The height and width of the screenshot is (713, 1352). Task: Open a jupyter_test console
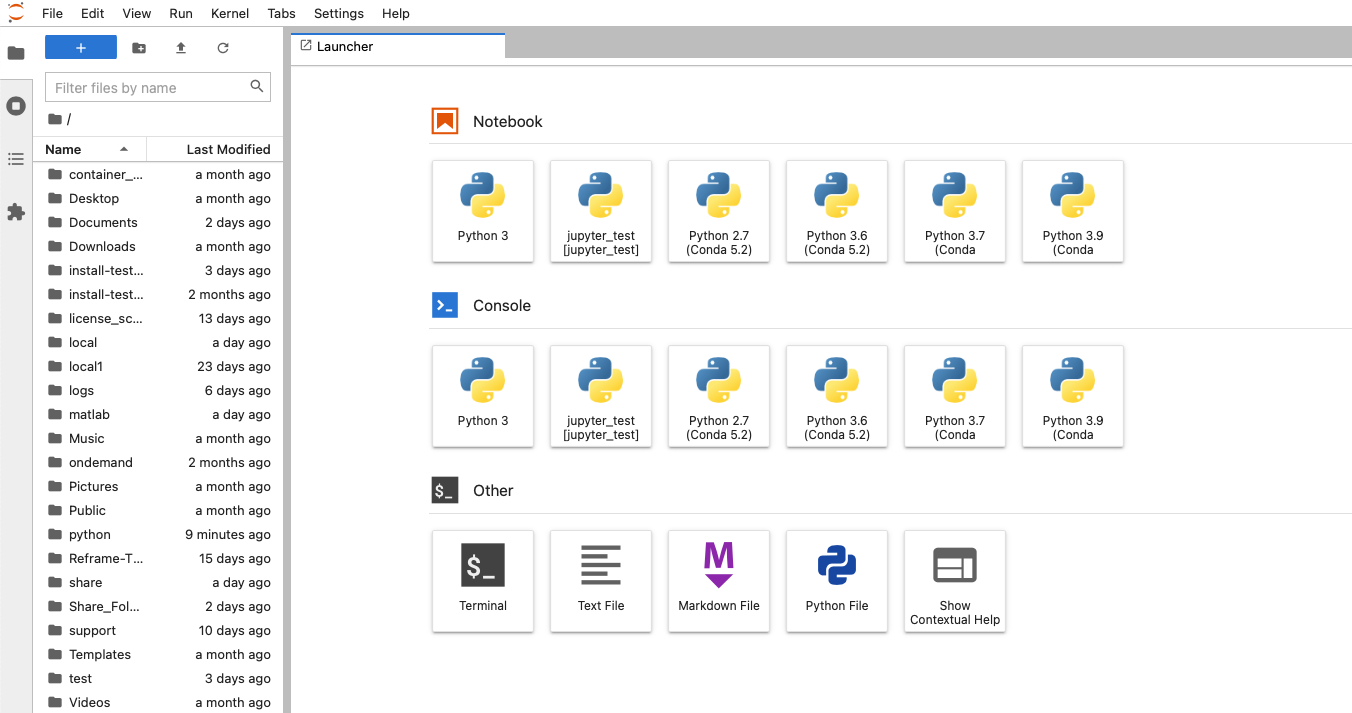[x=601, y=396]
